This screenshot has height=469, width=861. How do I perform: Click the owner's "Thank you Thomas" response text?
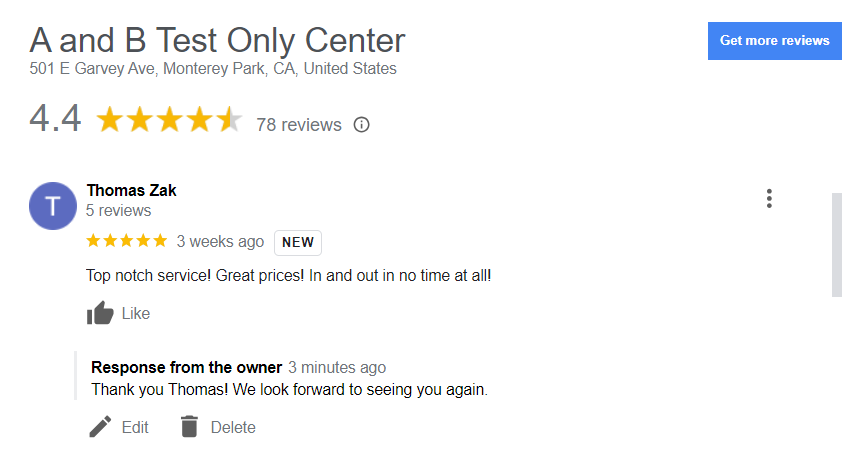point(289,389)
